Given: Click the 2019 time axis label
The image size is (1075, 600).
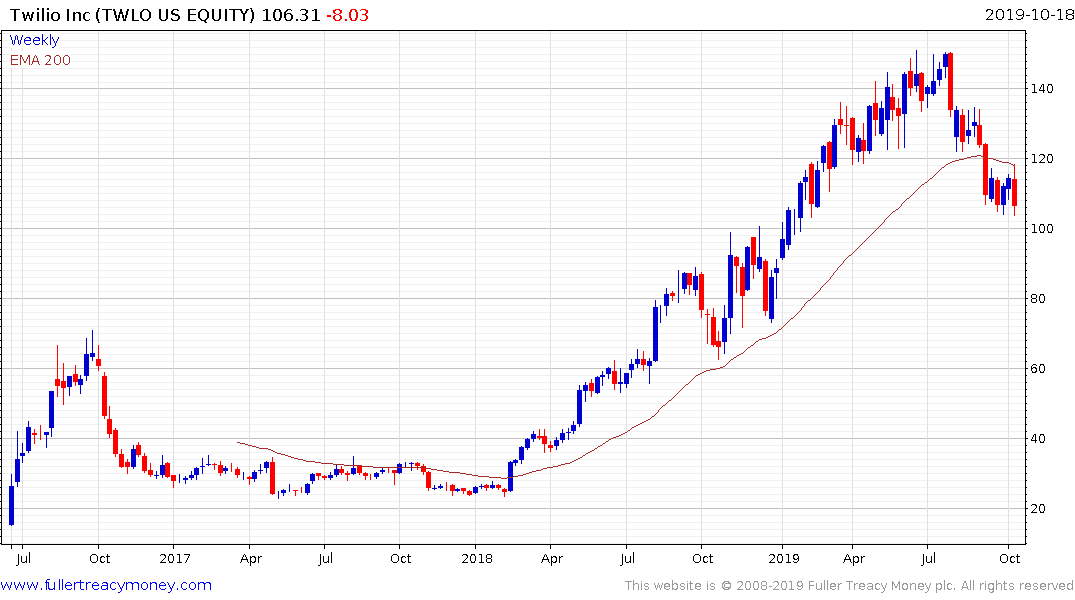Looking at the screenshot, I should [784, 558].
